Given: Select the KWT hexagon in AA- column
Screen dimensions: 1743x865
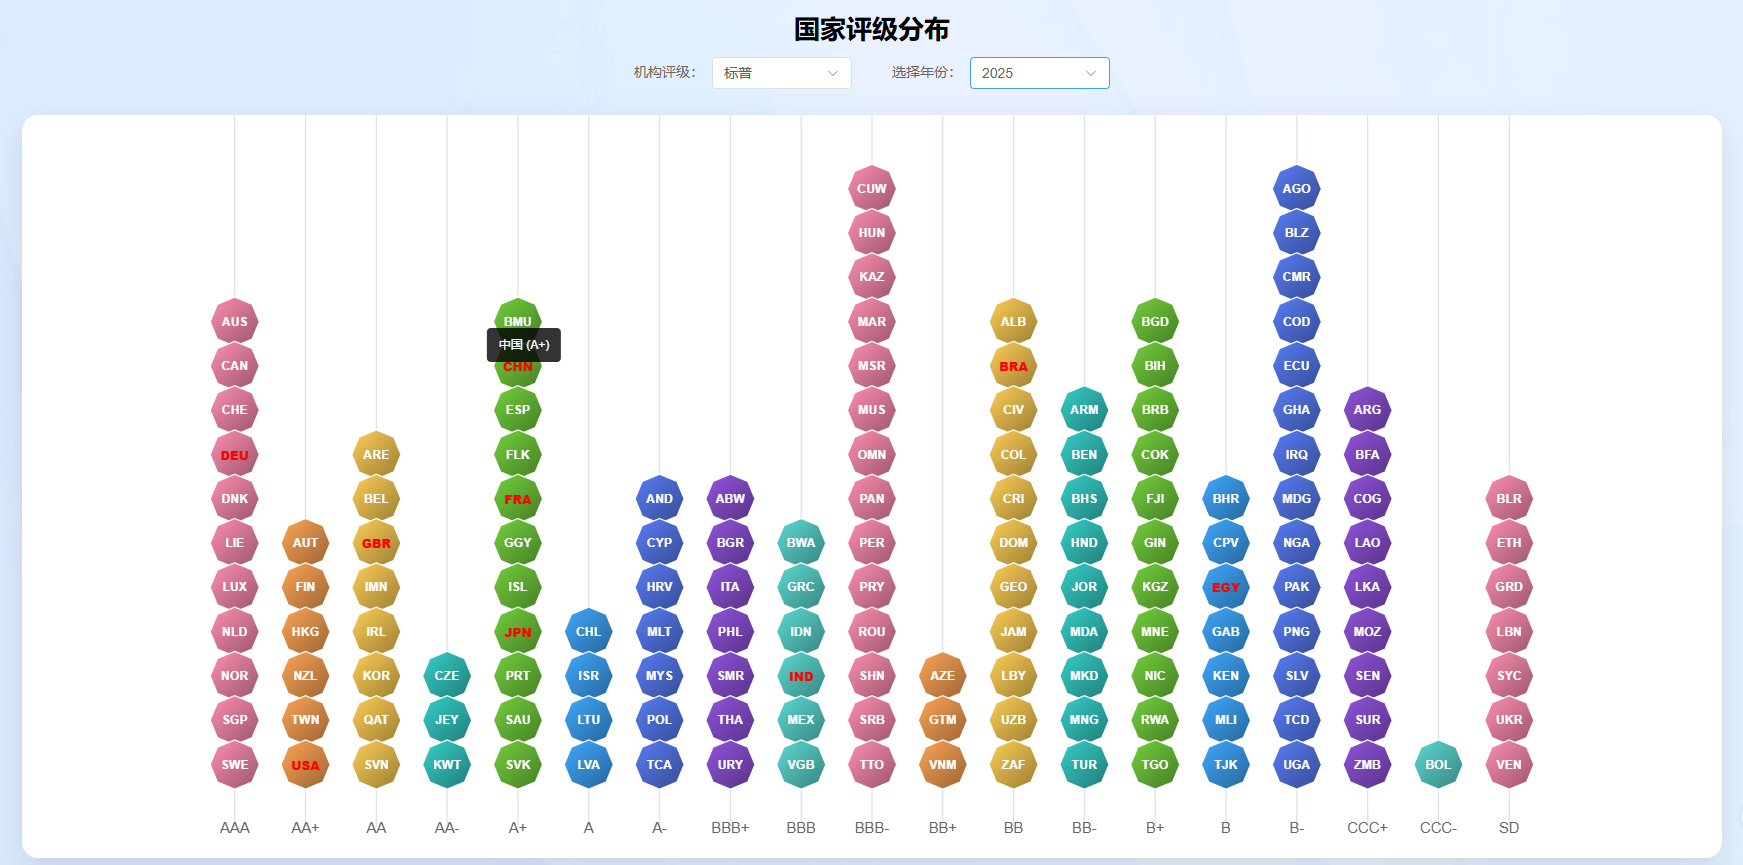Looking at the screenshot, I should (447, 765).
